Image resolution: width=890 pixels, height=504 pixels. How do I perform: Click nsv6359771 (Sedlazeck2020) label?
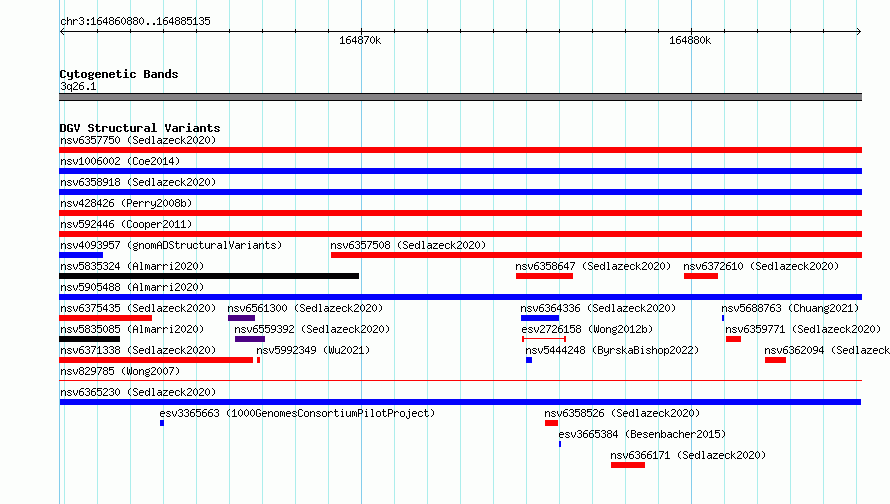803,329
